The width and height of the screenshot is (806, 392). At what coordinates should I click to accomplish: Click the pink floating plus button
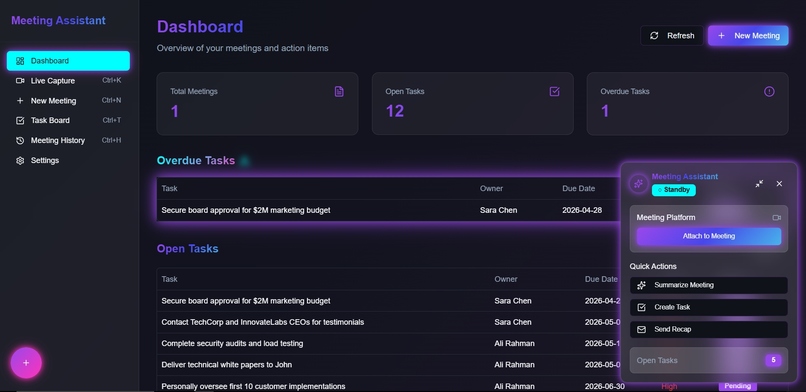26,363
